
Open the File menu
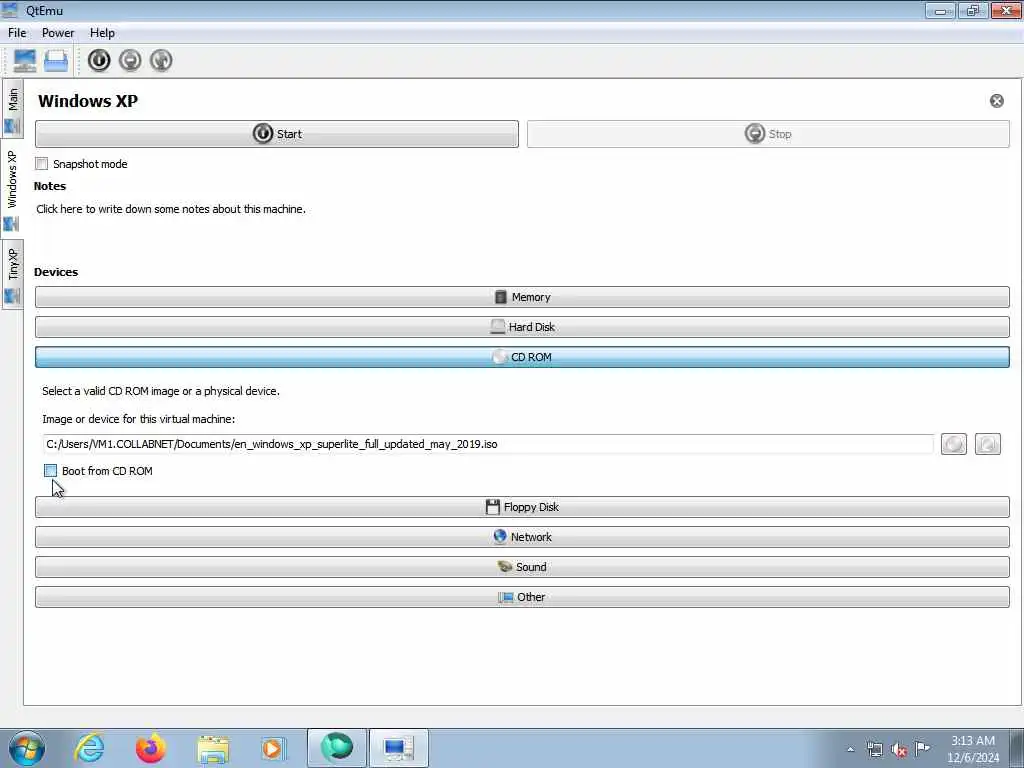(17, 33)
